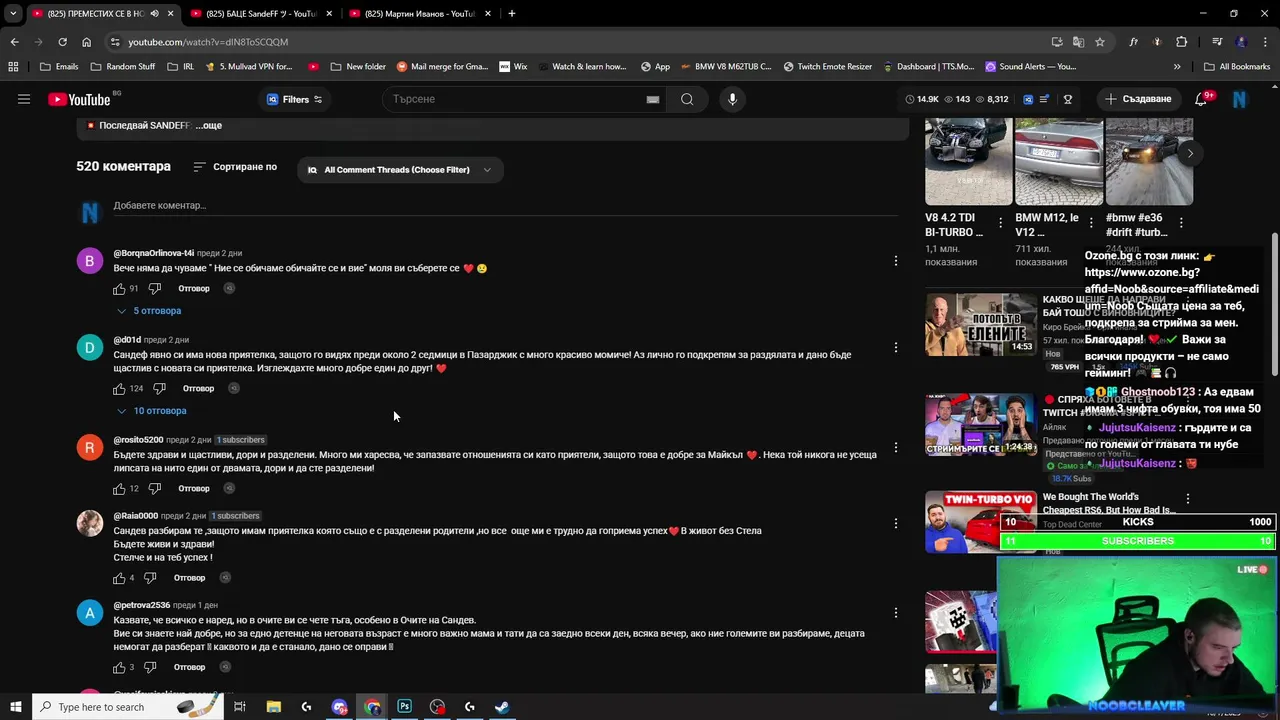Open Steam from the taskbar
This screenshot has width=1280, height=720.
click(502, 707)
